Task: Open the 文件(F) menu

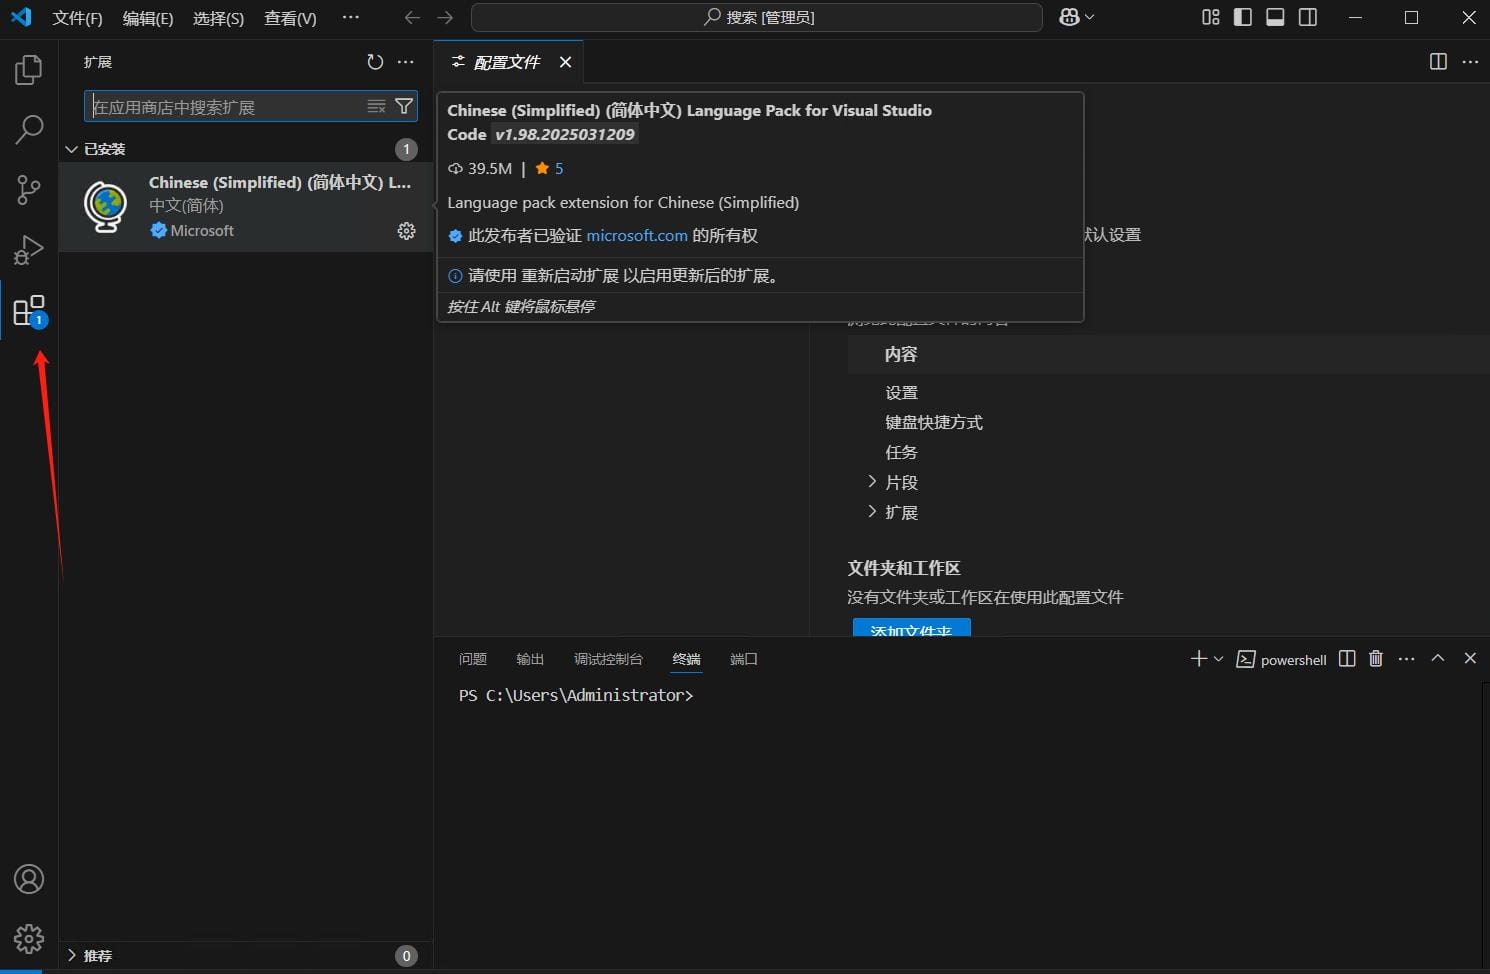Action: (77, 18)
